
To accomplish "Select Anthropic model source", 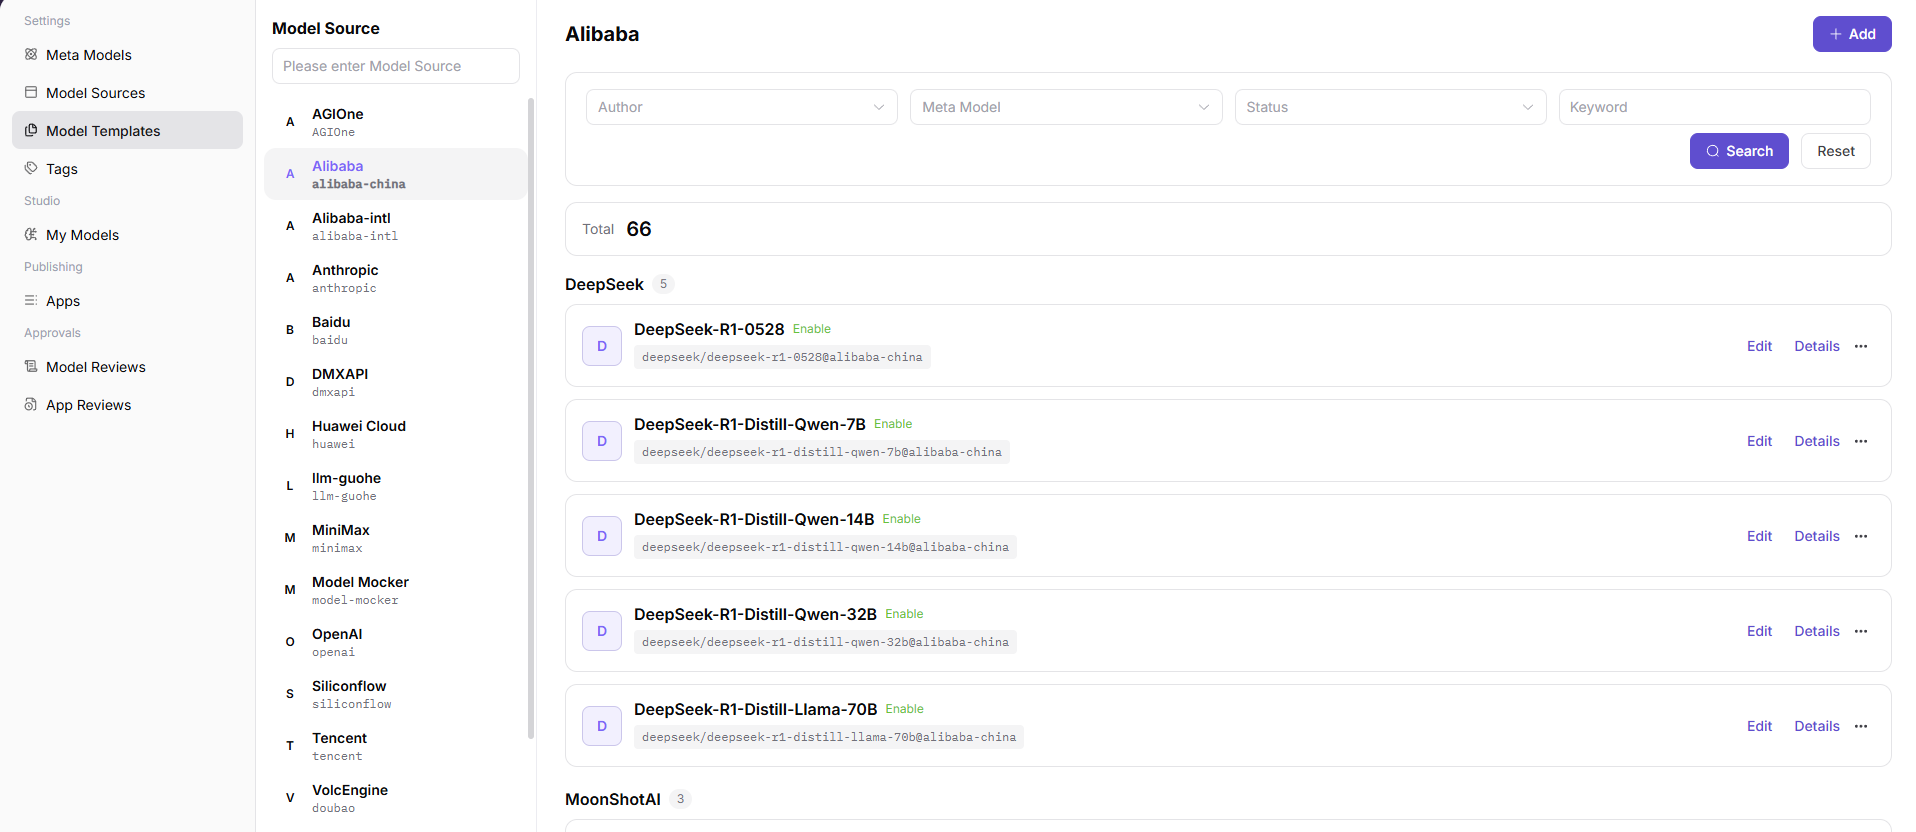I will pos(395,278).
